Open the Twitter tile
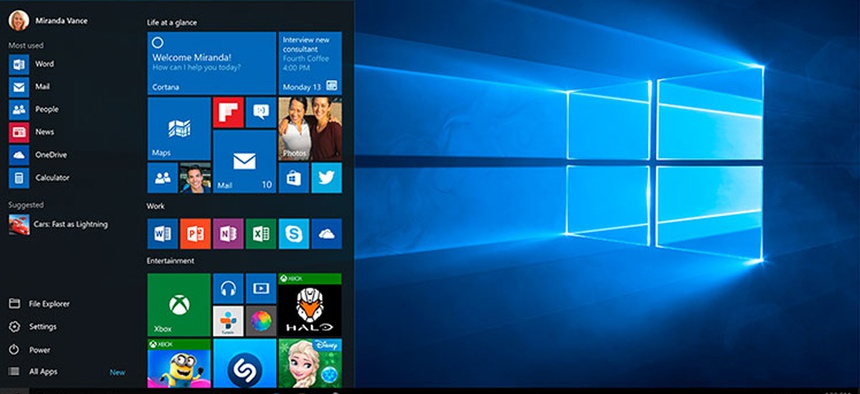Viewport: 860px width, 394px height. pyautogui.click(x=326, y=178)
